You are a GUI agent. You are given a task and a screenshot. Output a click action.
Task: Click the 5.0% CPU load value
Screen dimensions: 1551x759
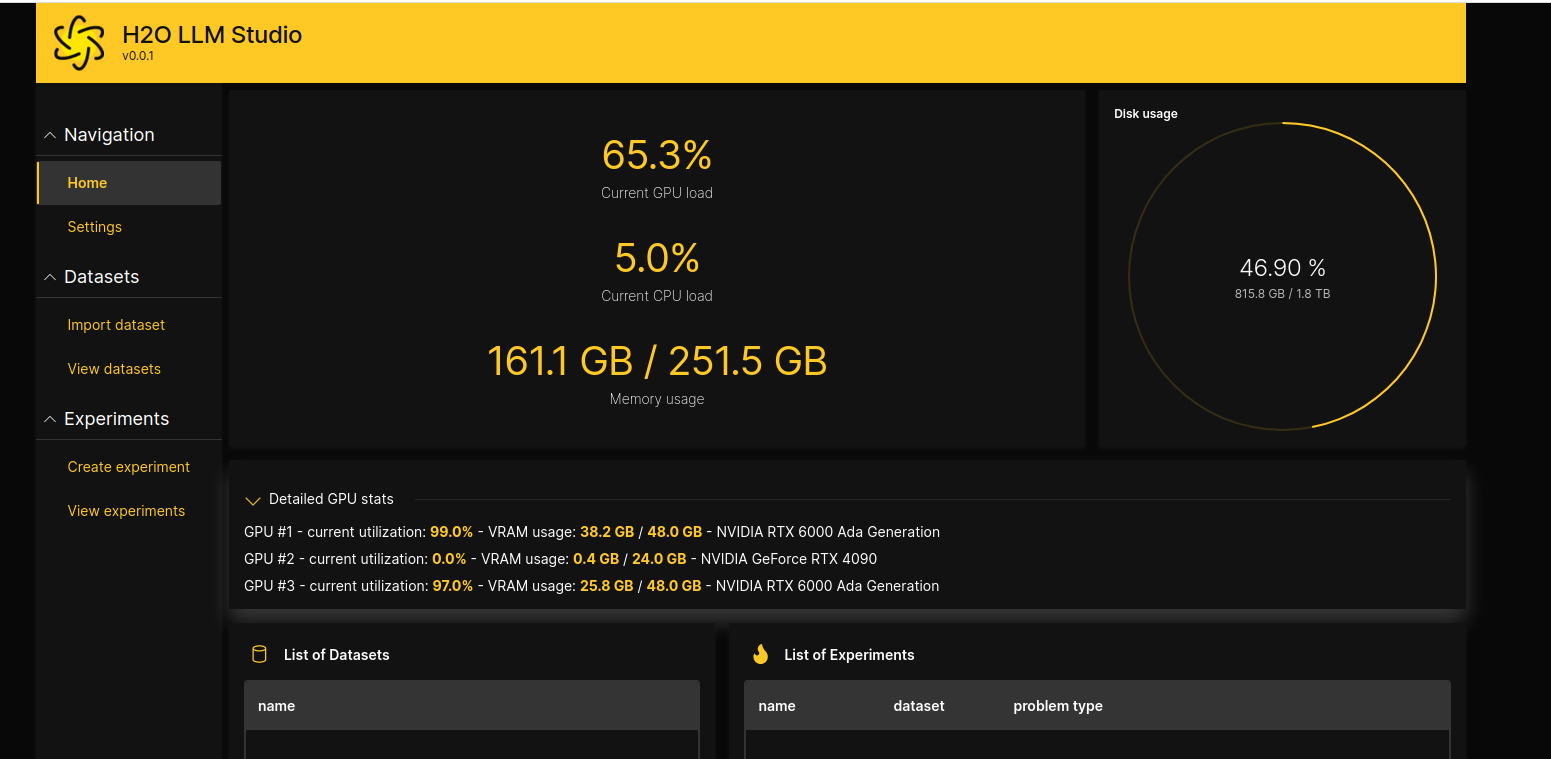(x=657, y=258)
